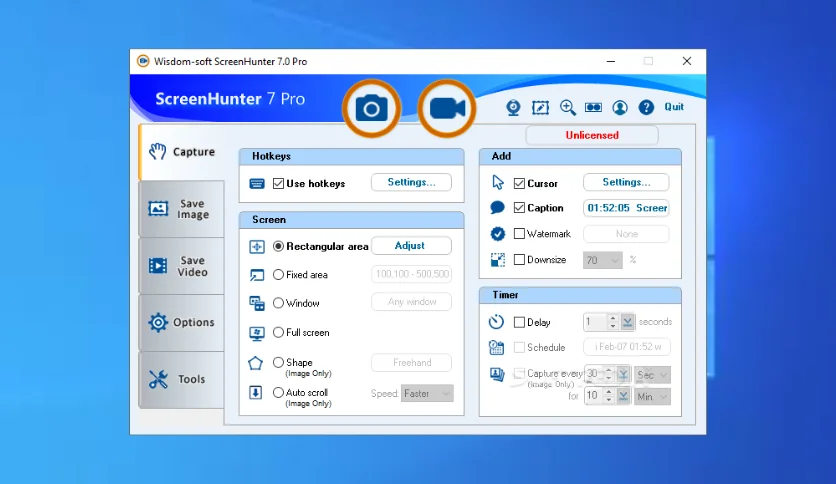Enable the Downsize checkbox
Image resolution: width=836 pixels, height=484 pixels.
click(x=519, y=260)
